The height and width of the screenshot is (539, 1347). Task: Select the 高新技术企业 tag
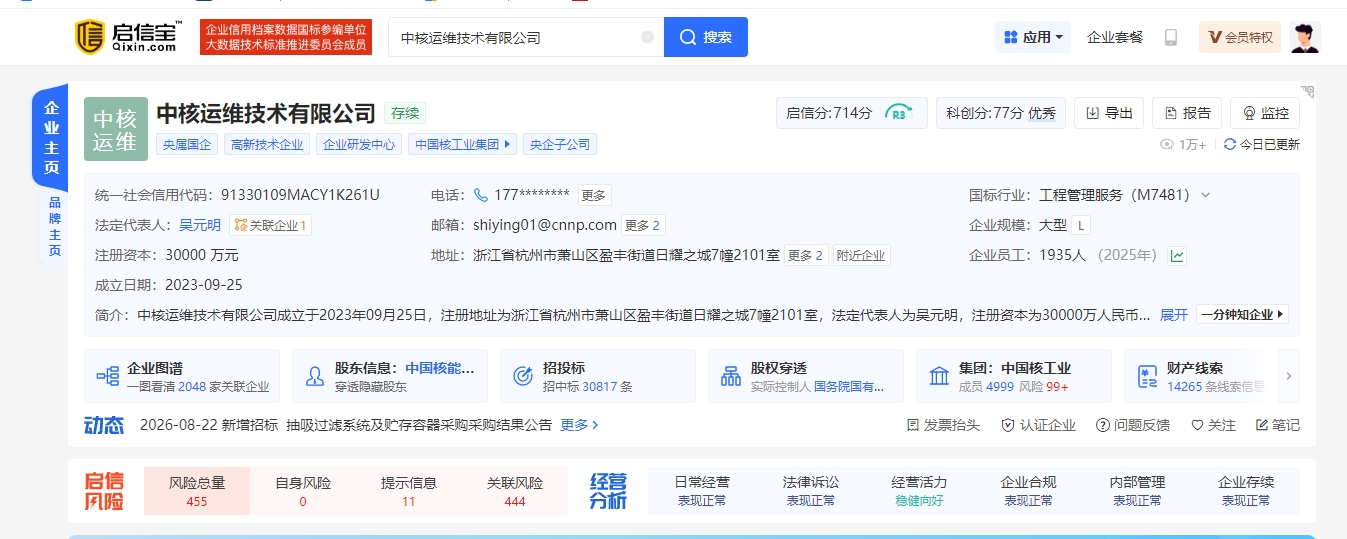pos(267,144)
